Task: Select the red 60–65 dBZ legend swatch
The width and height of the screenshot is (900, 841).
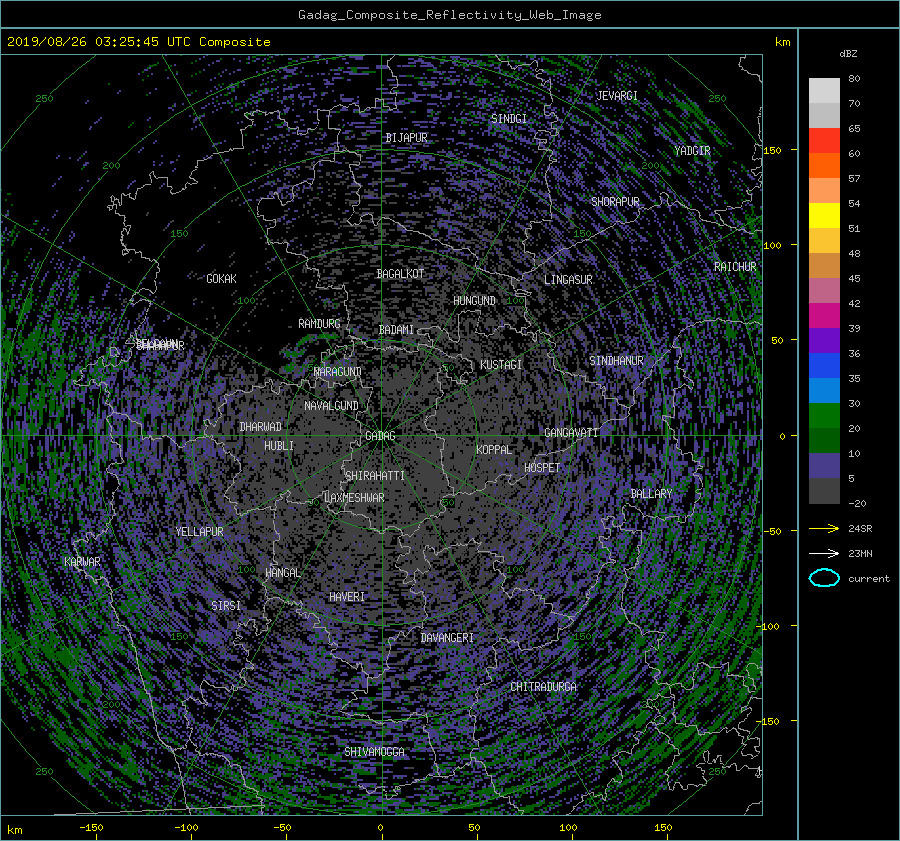Action: pyautogui.click(x=824, y=141)
